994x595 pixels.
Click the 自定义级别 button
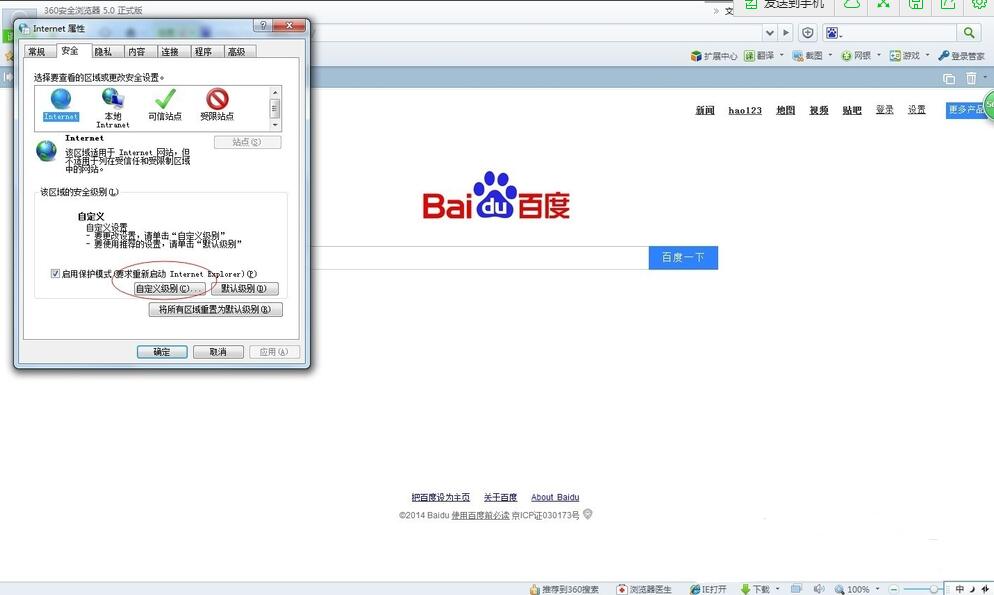[x=169, y=289]
